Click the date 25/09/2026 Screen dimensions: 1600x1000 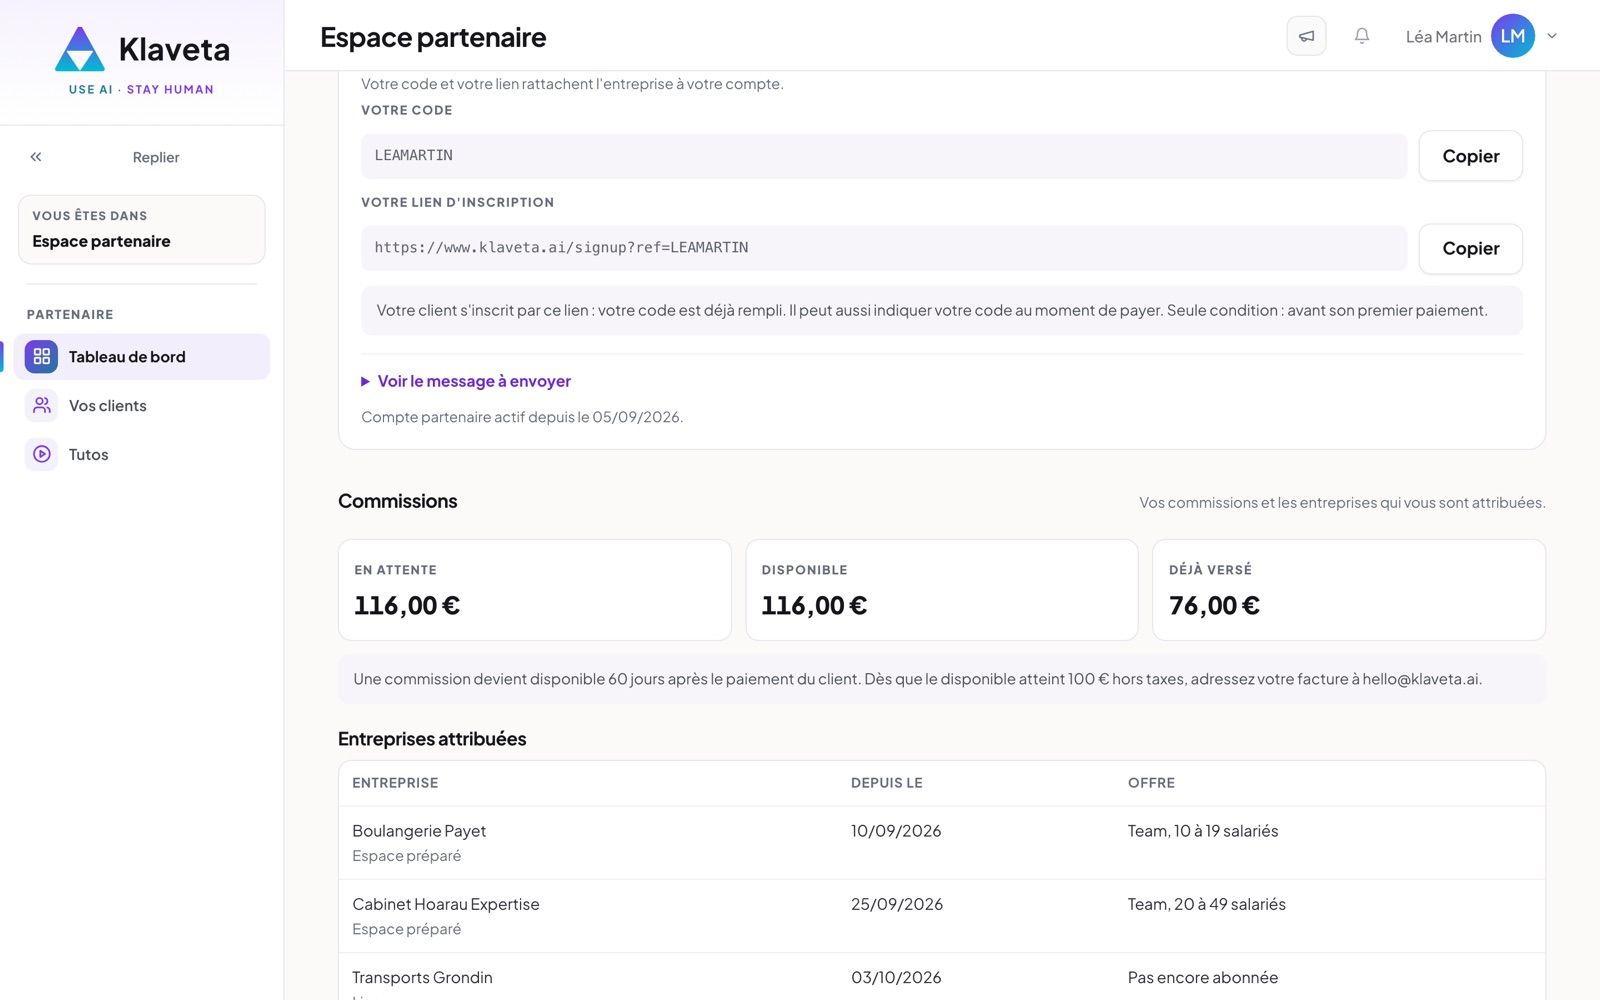point(897,904)
